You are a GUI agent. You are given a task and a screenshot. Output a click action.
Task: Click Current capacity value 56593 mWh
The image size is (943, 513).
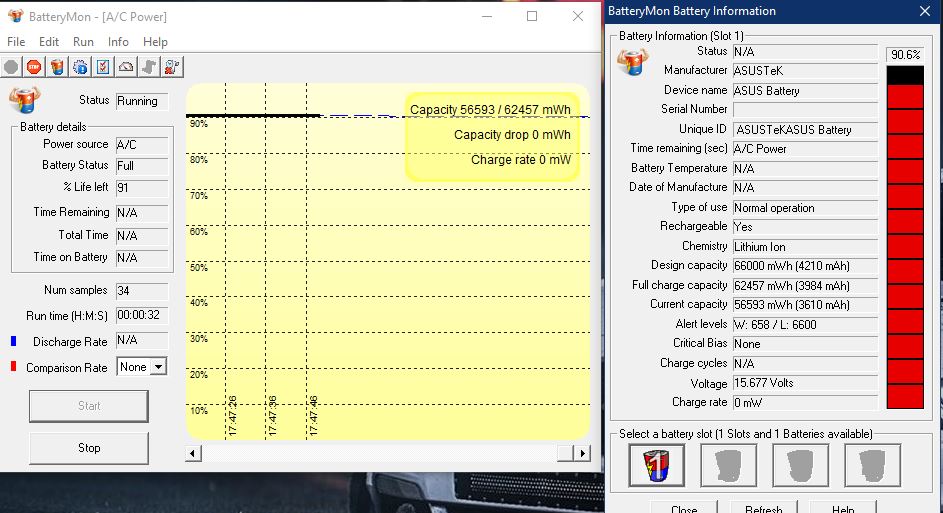point(805,305)
